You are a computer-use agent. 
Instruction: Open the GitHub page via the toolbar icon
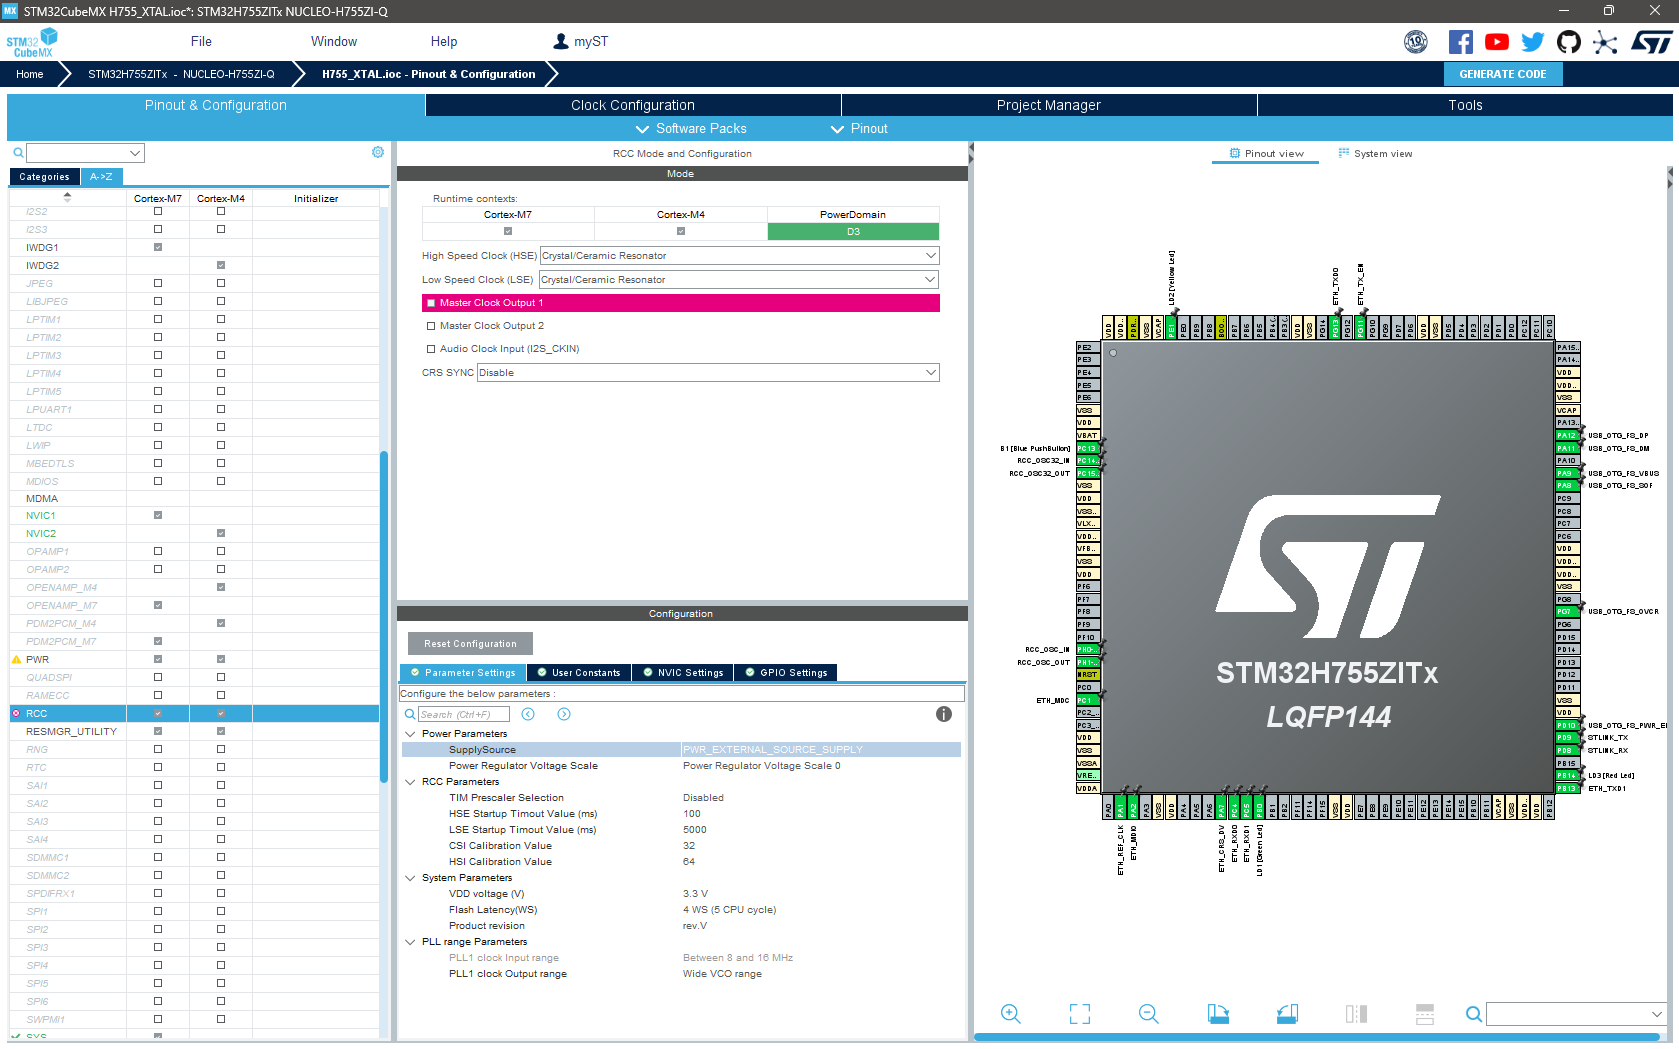click(1568, 41)
